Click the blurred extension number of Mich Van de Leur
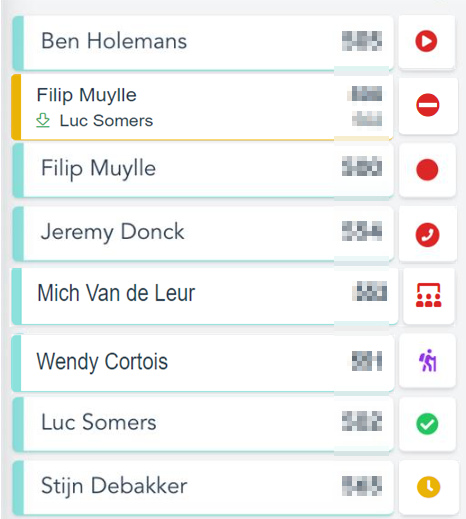Viewport: 466px width, 519px height. pos(370,291)
